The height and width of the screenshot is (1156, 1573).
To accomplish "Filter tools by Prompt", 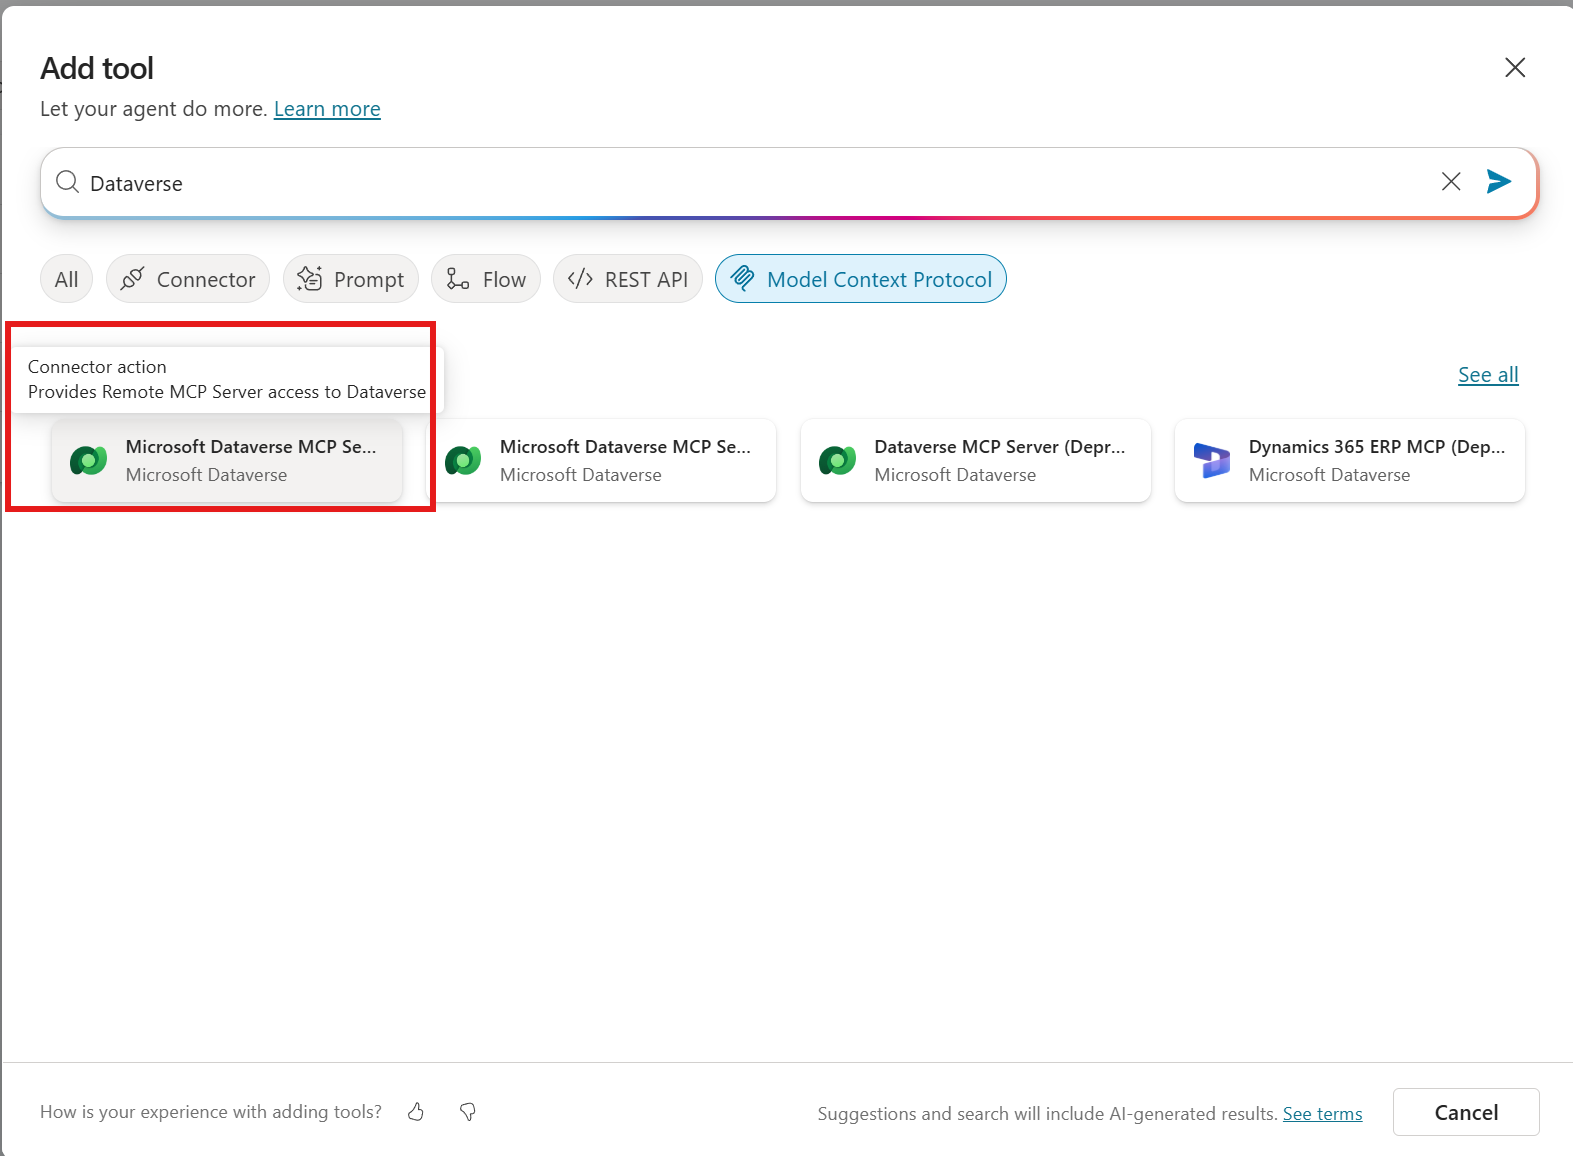I will coord(351,279).
